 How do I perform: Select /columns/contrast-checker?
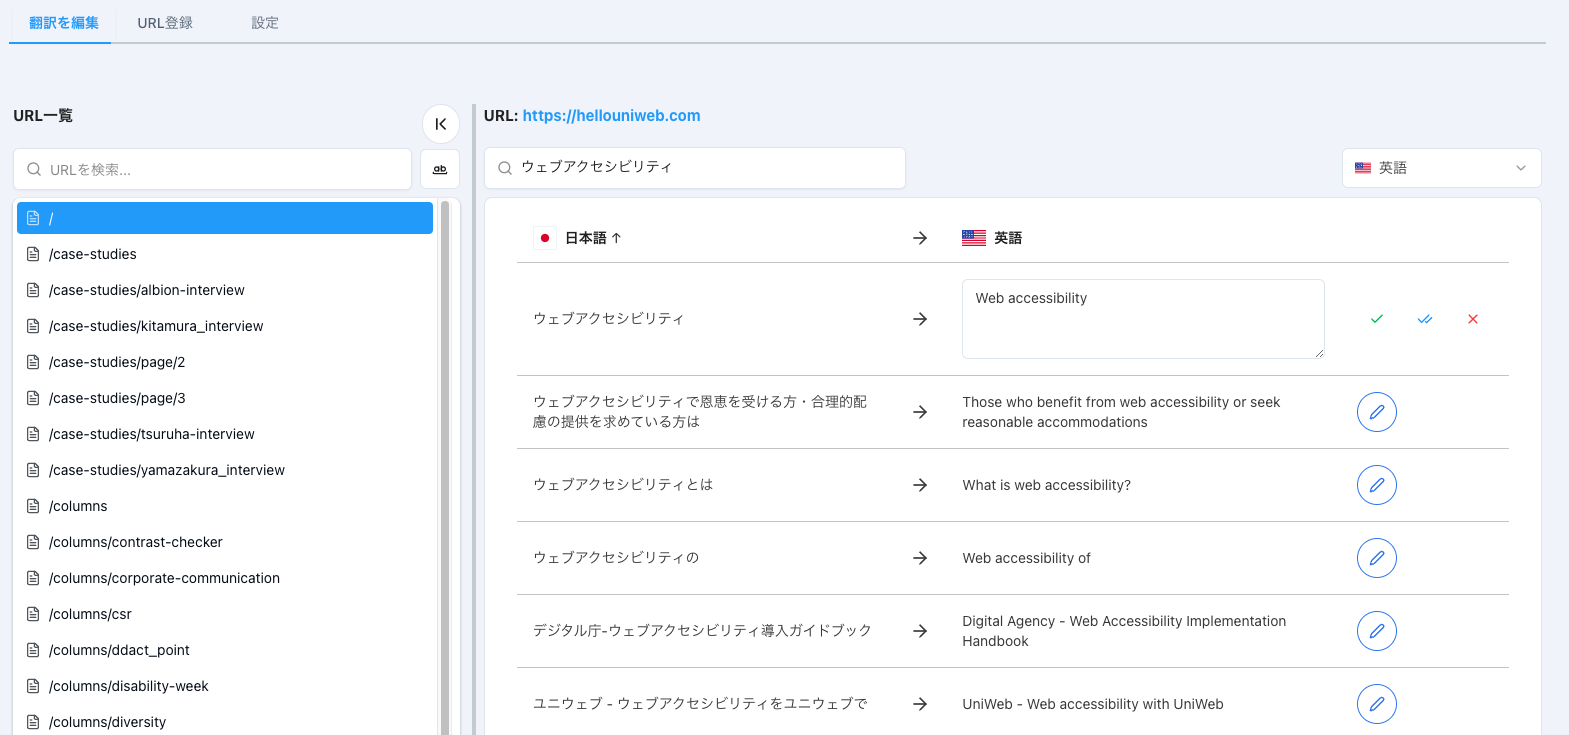(x=225, y=542)
